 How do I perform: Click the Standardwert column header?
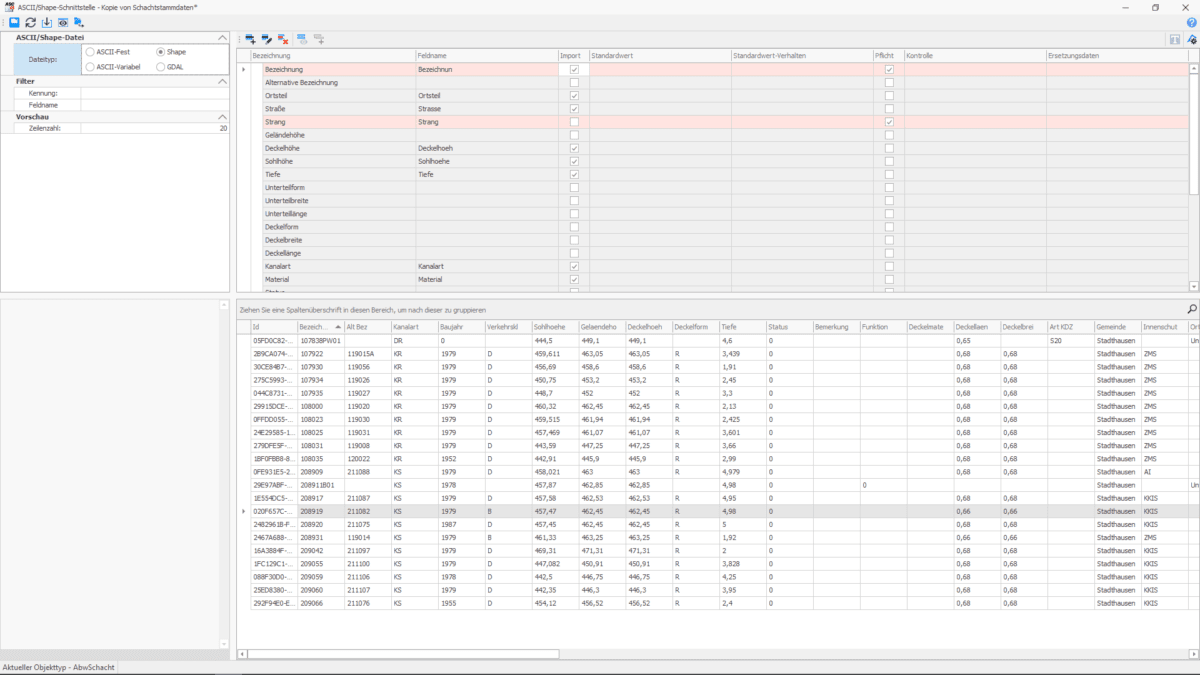[659, 56]
